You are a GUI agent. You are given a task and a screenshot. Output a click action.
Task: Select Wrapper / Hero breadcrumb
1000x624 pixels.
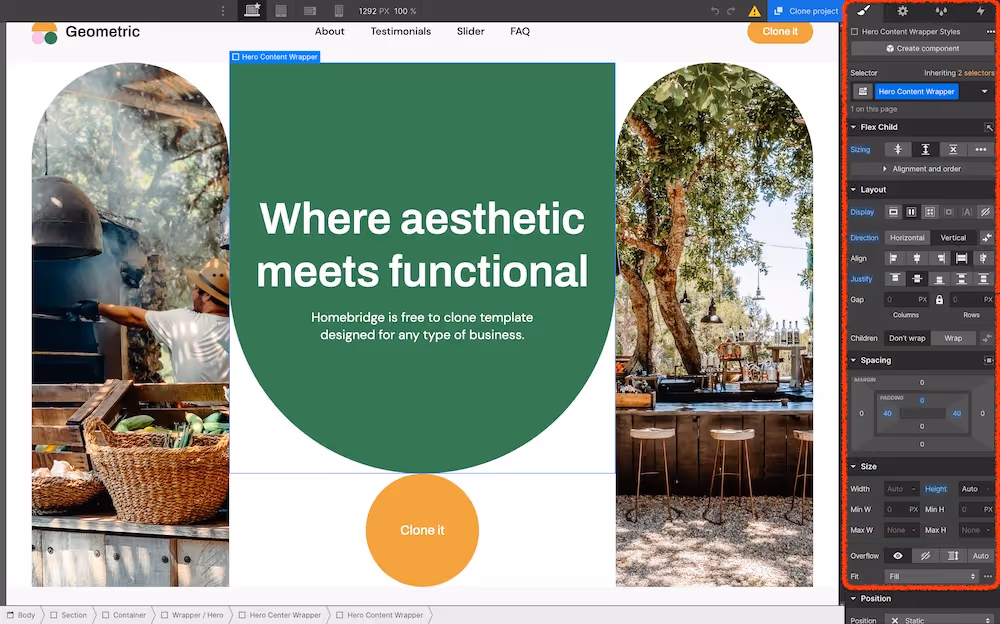[x=192, y=615]
